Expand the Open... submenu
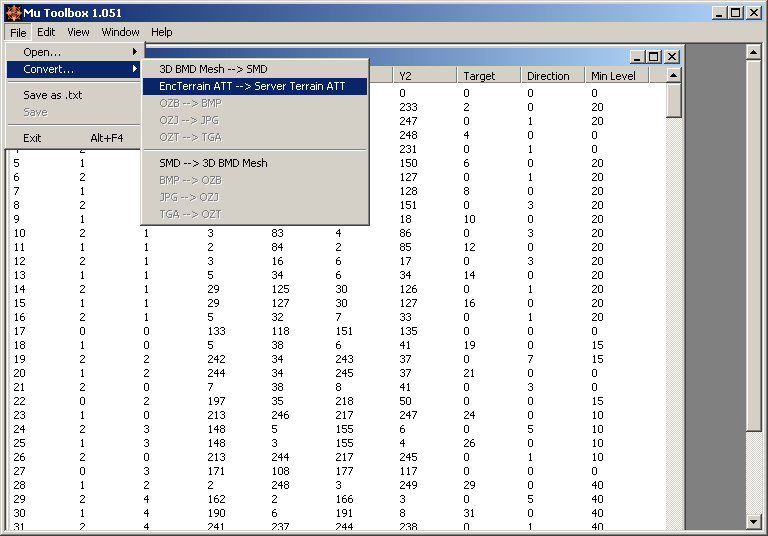This screenshot has width=768, height=536. [x=74, y=52]
